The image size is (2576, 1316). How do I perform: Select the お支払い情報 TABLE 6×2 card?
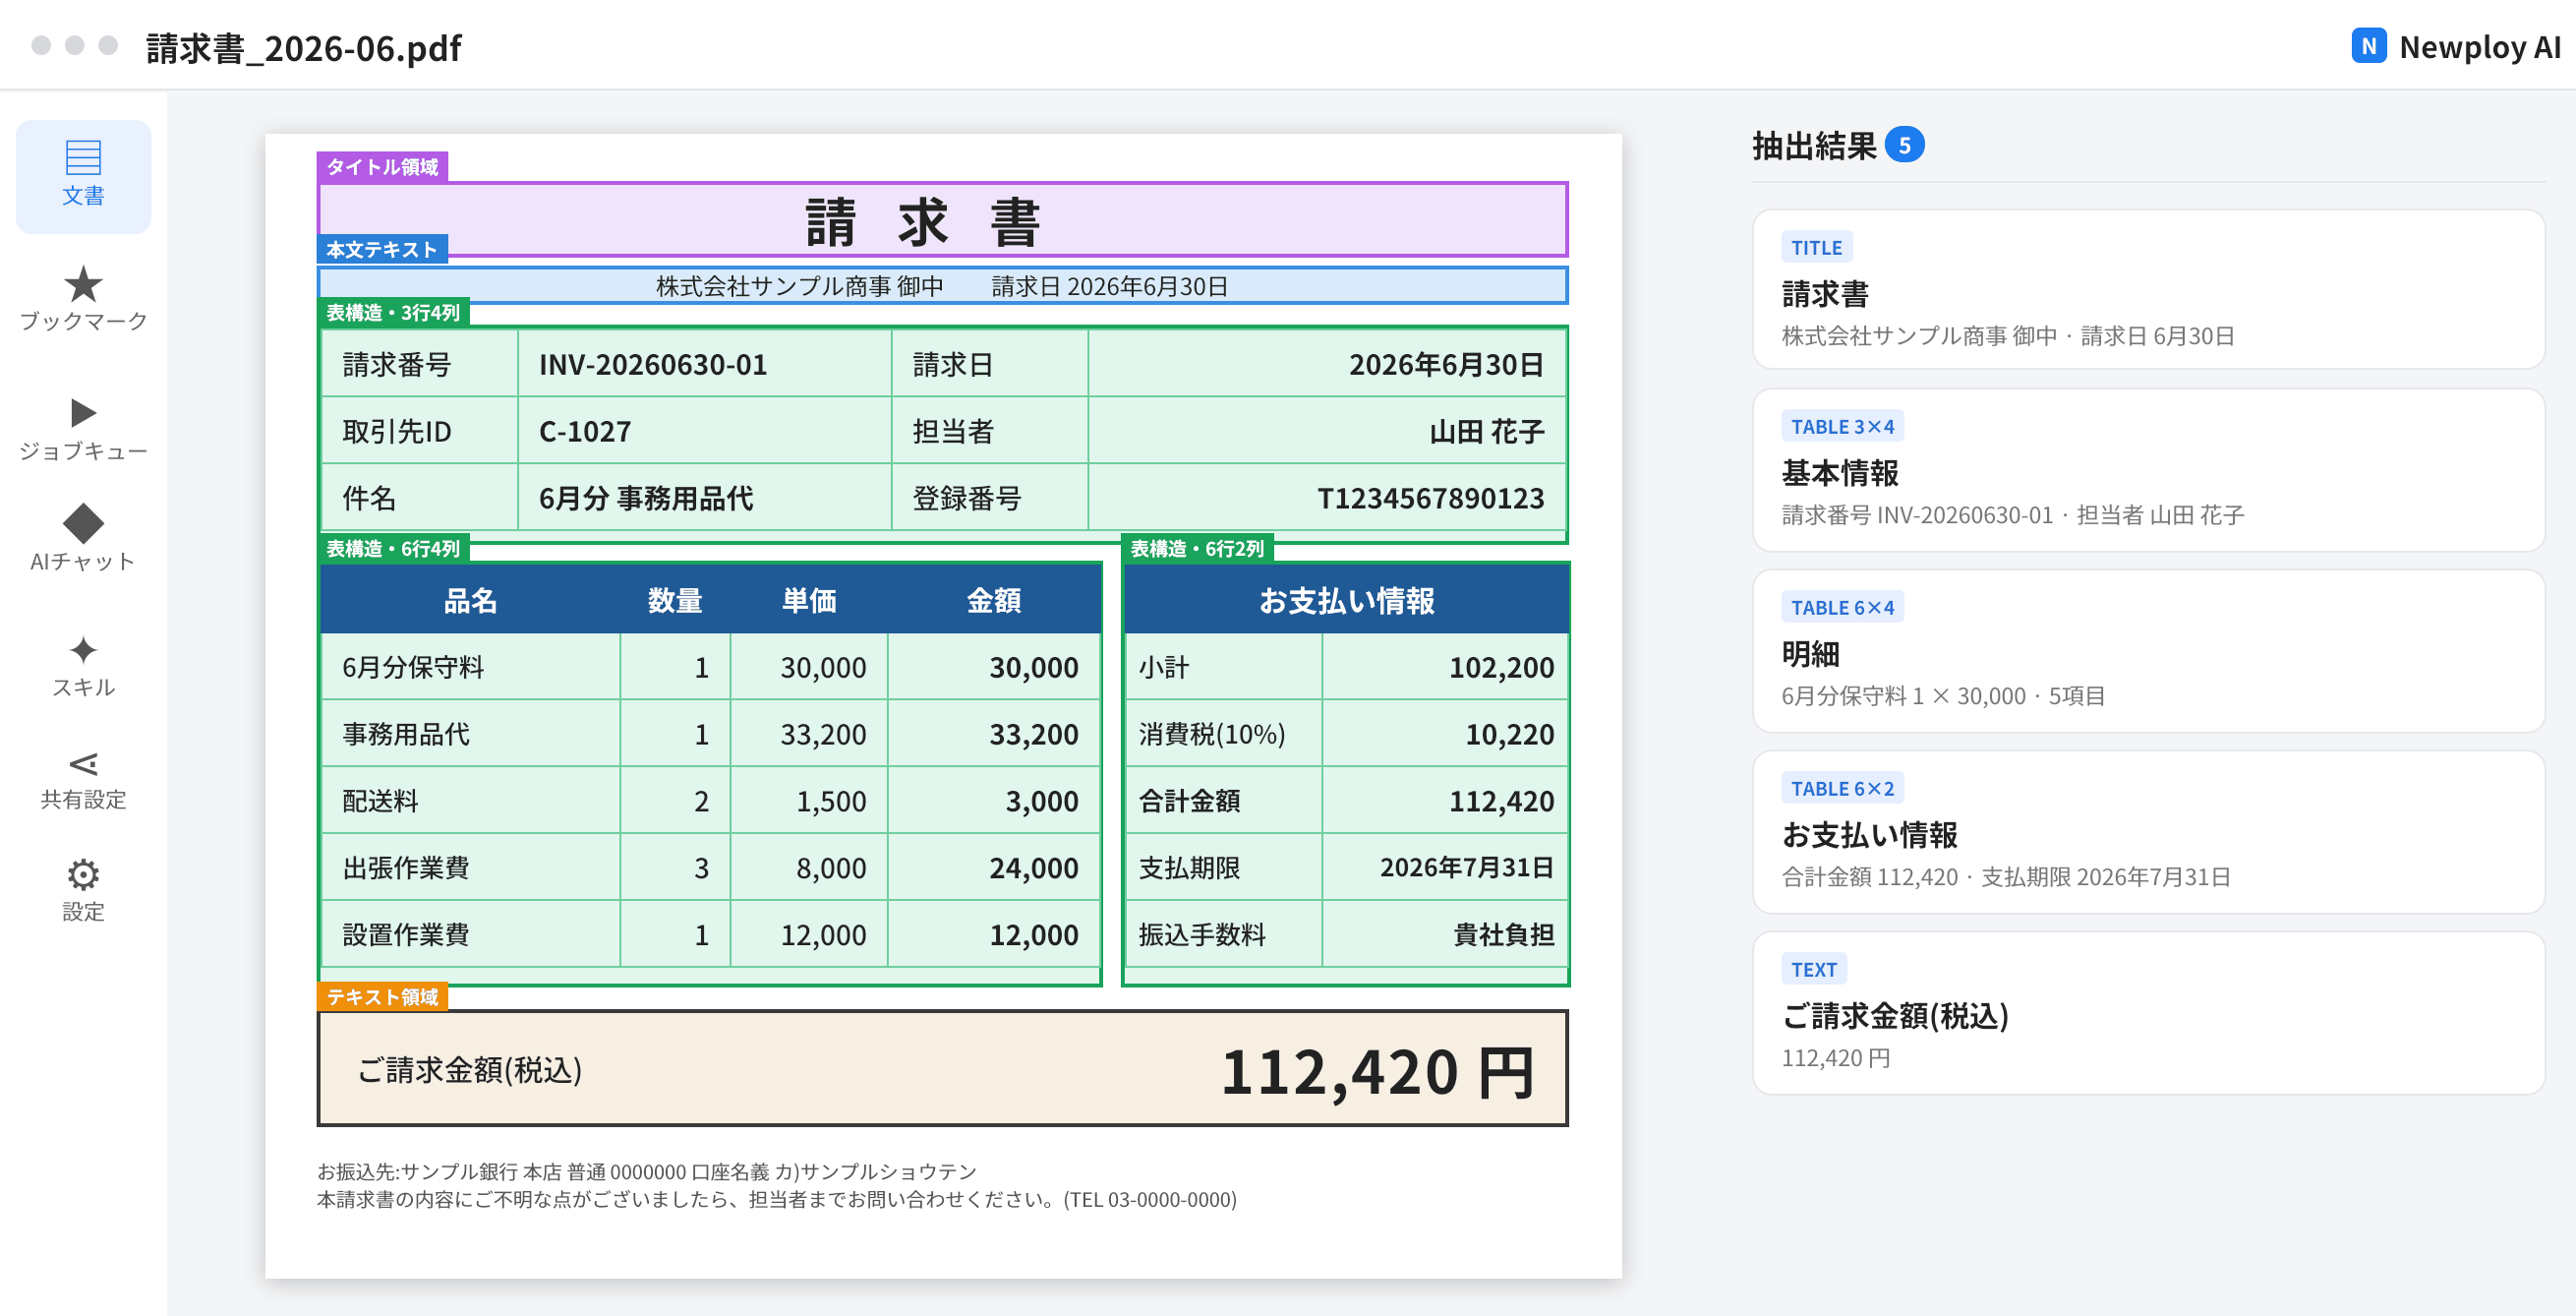[2148, 832]
